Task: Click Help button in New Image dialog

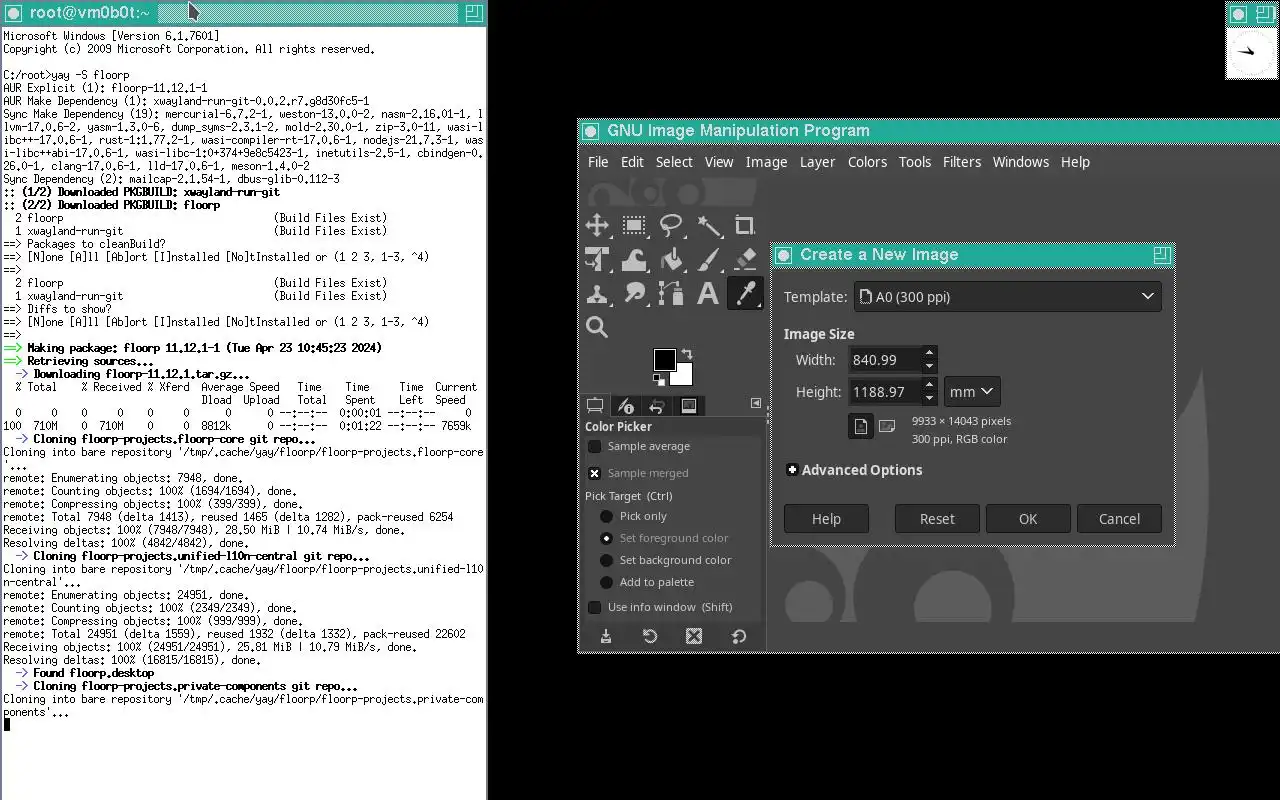Action: [x=826, y=519]
